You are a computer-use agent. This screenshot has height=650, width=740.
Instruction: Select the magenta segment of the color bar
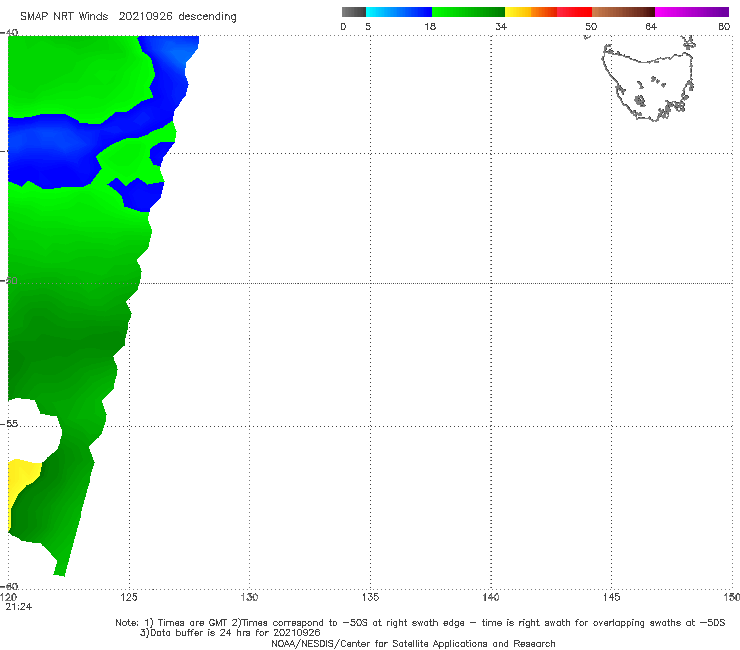pyautogui.click(x=692, y=12)
